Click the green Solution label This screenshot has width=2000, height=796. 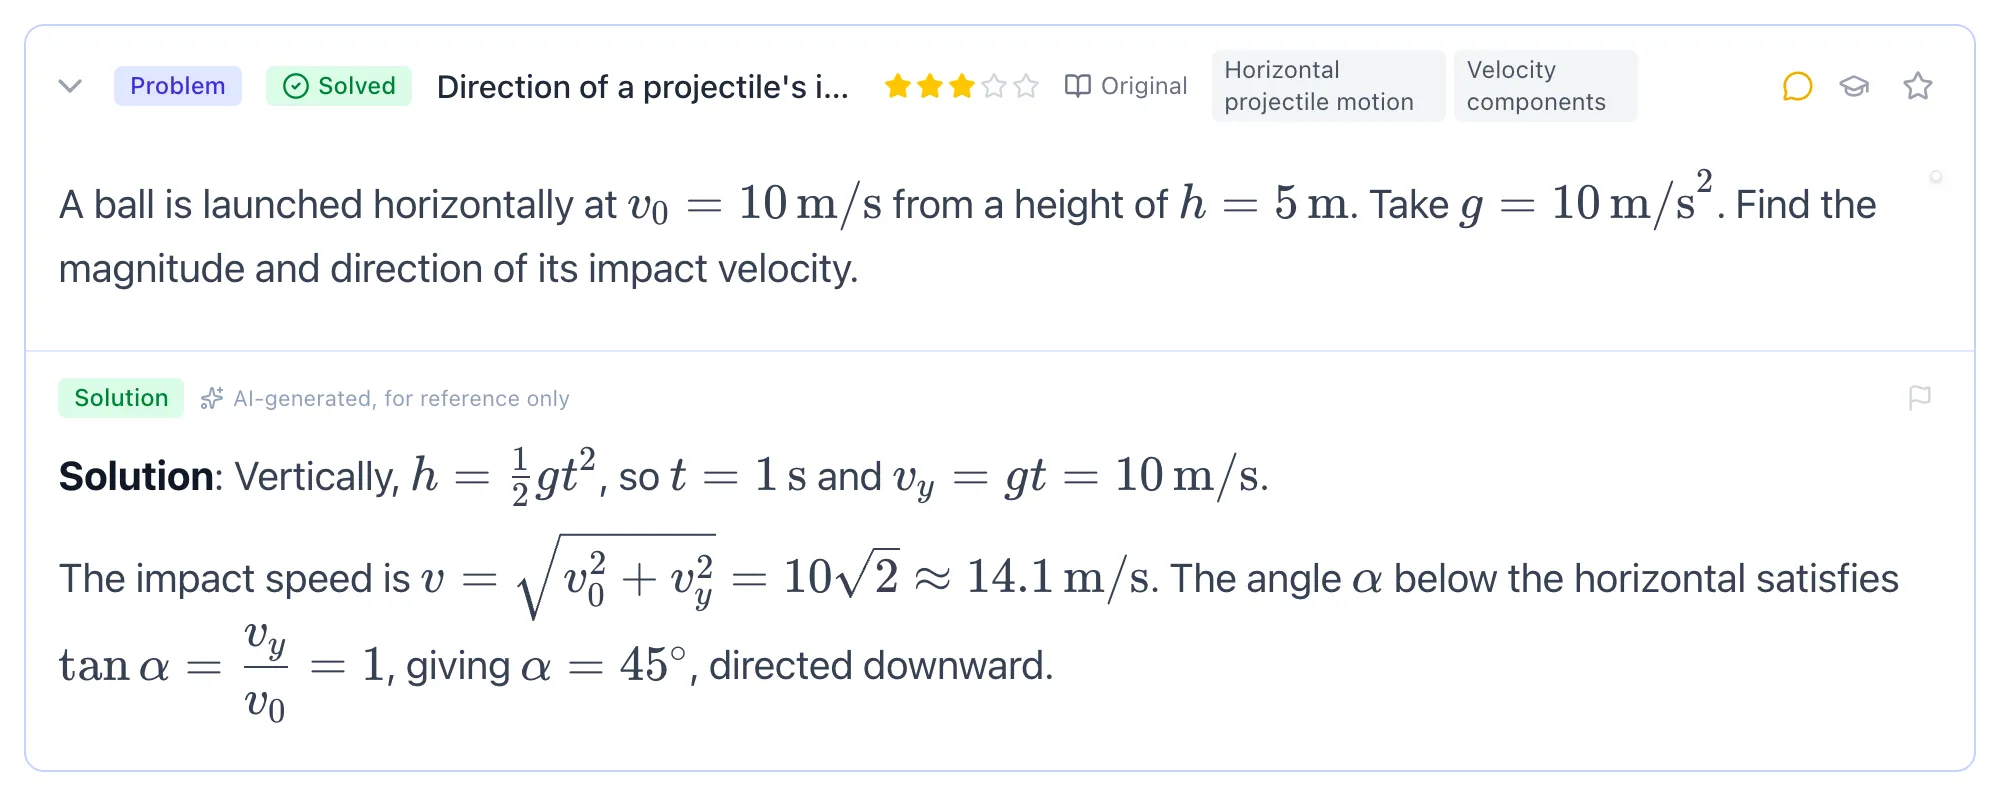(x=121, y=398)
